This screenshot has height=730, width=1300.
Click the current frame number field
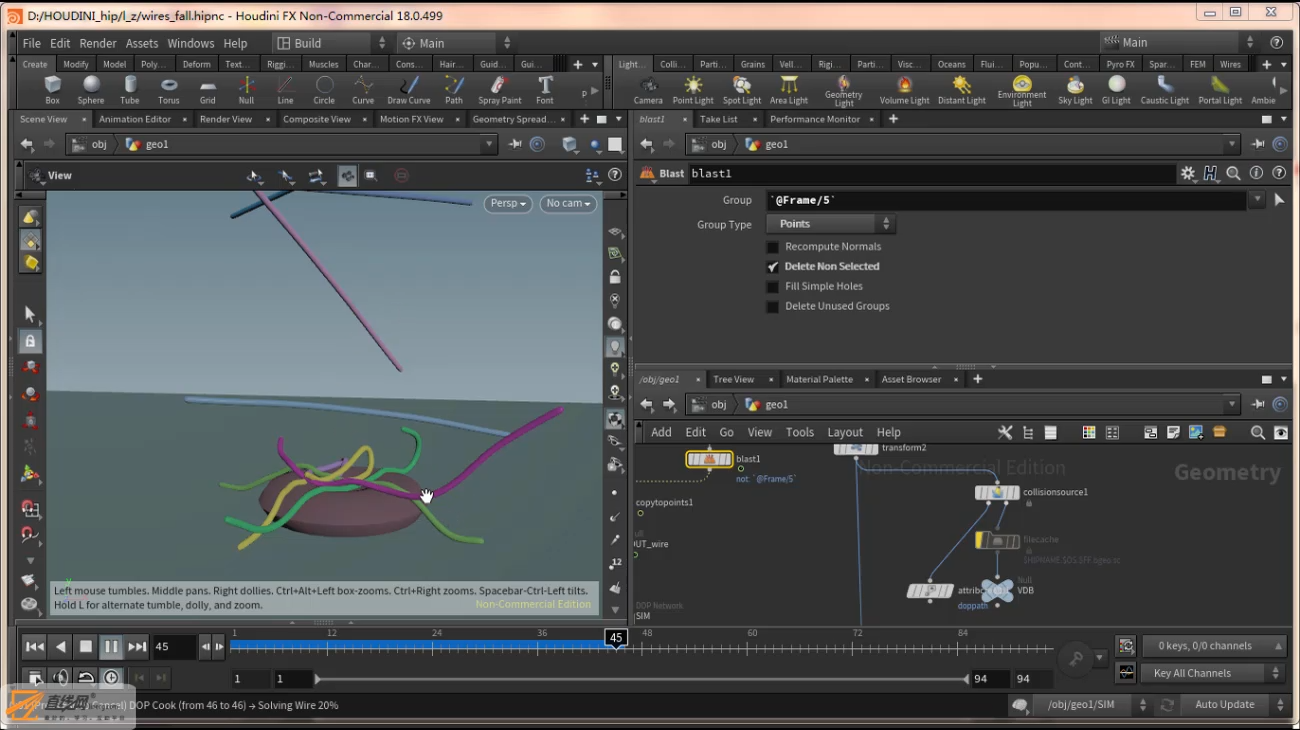174,647
